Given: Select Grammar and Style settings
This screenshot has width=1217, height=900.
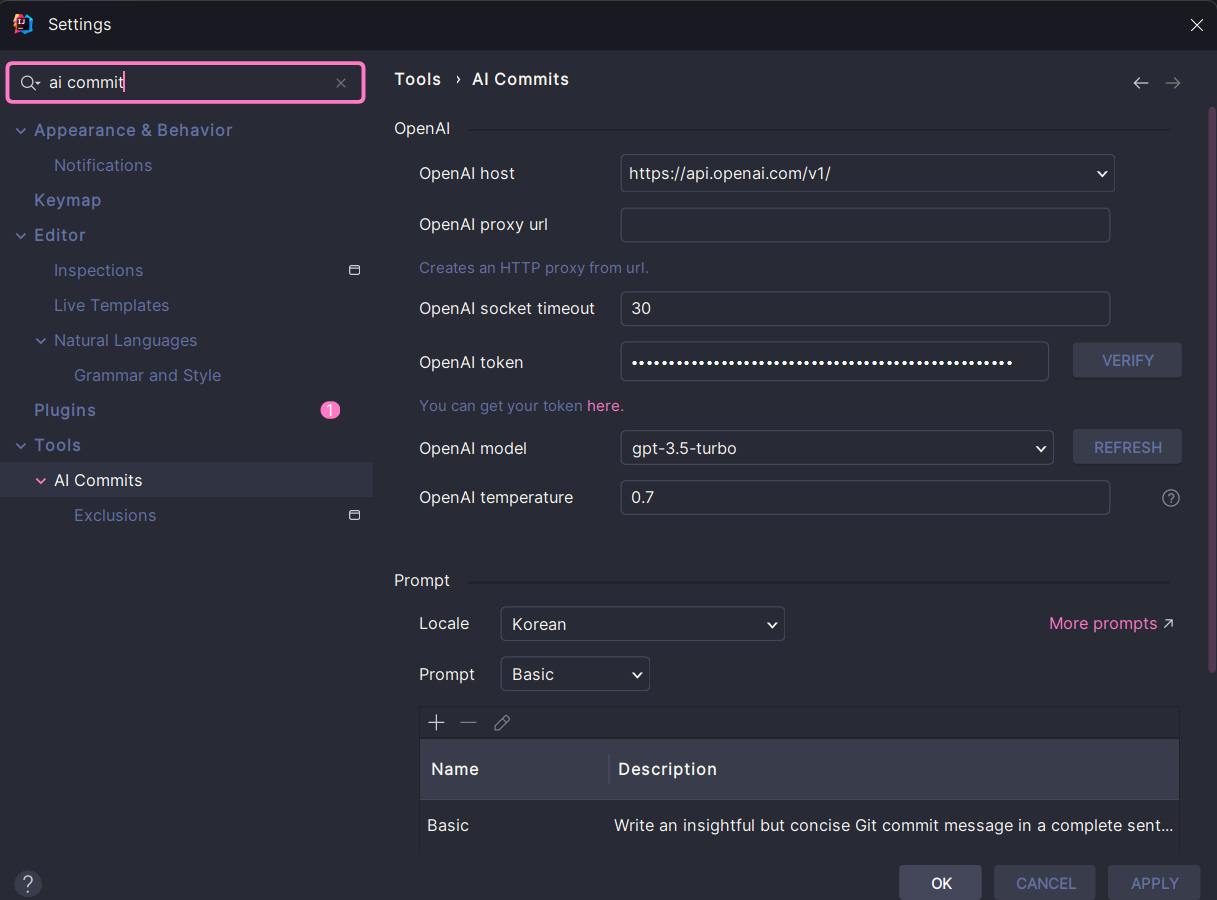Looking at the screenshot, I should click(x=147, y=375).
